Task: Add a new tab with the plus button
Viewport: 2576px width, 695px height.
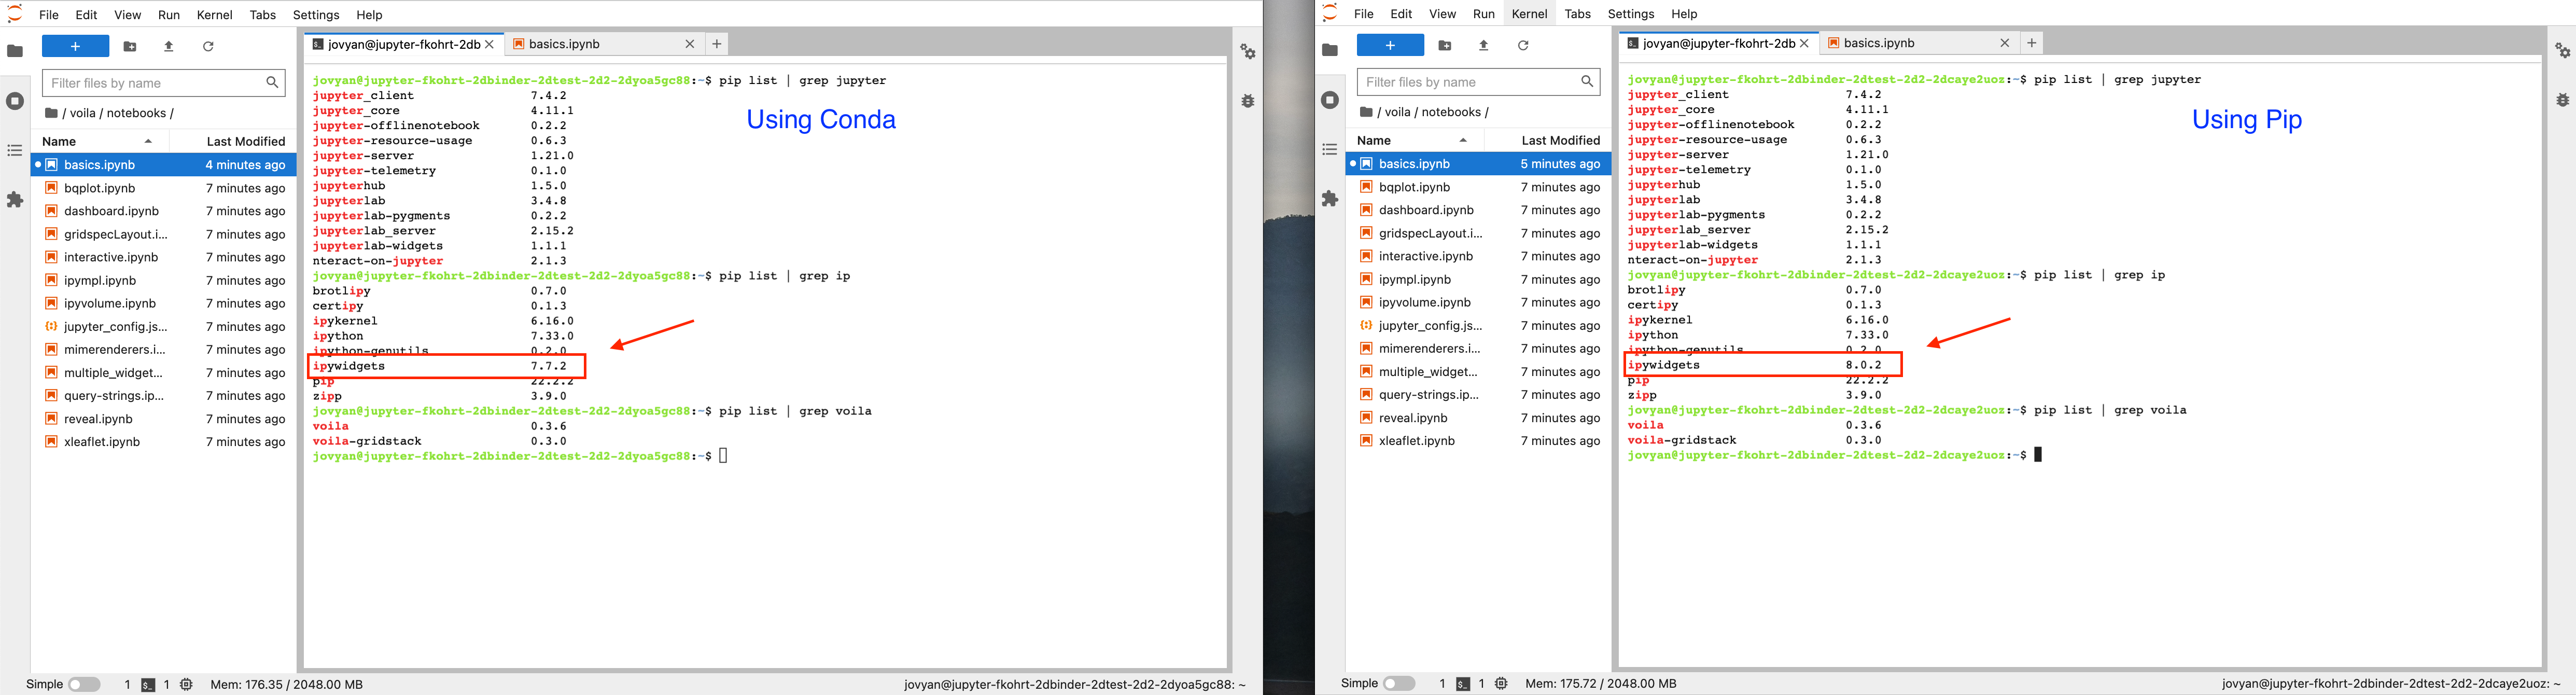Action: 716,44
